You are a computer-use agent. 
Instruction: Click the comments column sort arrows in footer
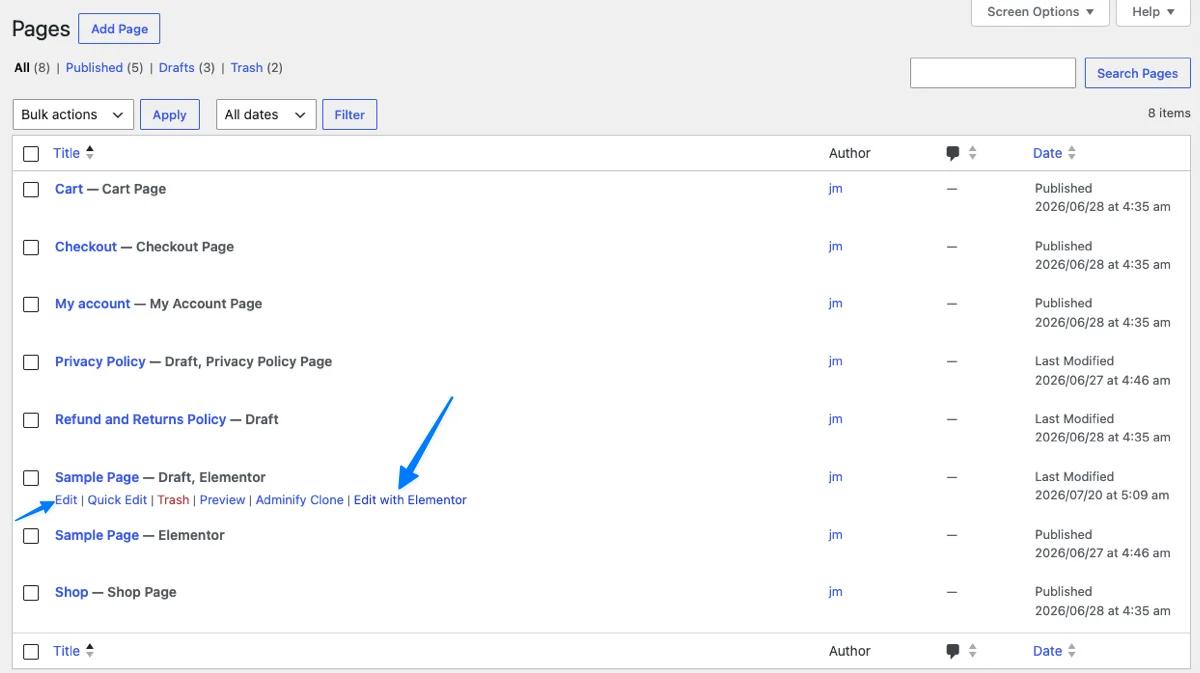point(972,651)
